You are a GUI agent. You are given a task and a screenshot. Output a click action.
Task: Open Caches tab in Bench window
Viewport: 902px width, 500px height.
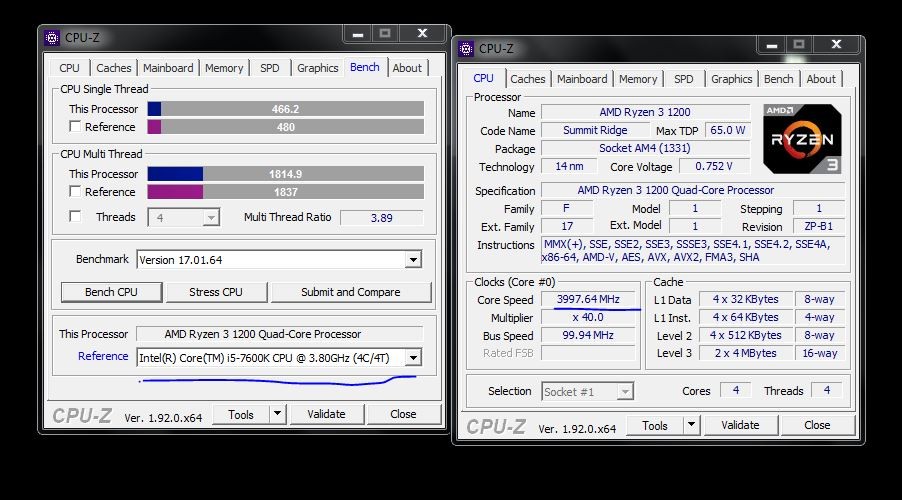point(113,68)
